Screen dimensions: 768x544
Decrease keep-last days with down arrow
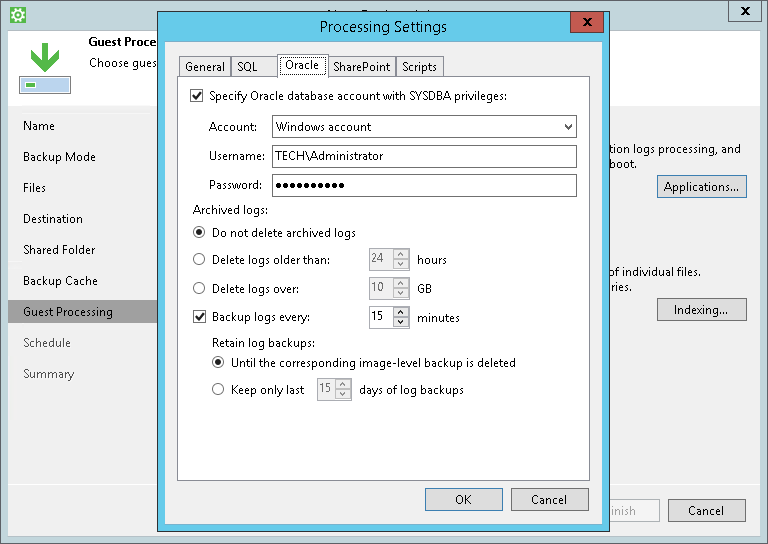pyautogui.click(x=343, y=394)
